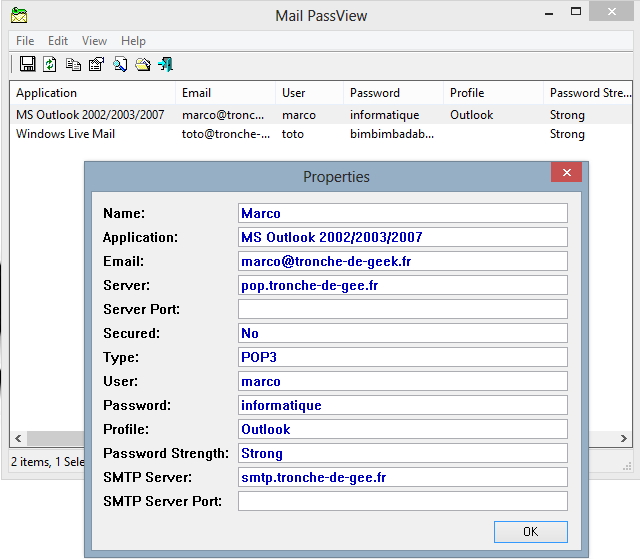Screen dimensions: 640x559
Task: Click the Email field marco@tronche-de-geek.fr
Action: click(403, 261)
